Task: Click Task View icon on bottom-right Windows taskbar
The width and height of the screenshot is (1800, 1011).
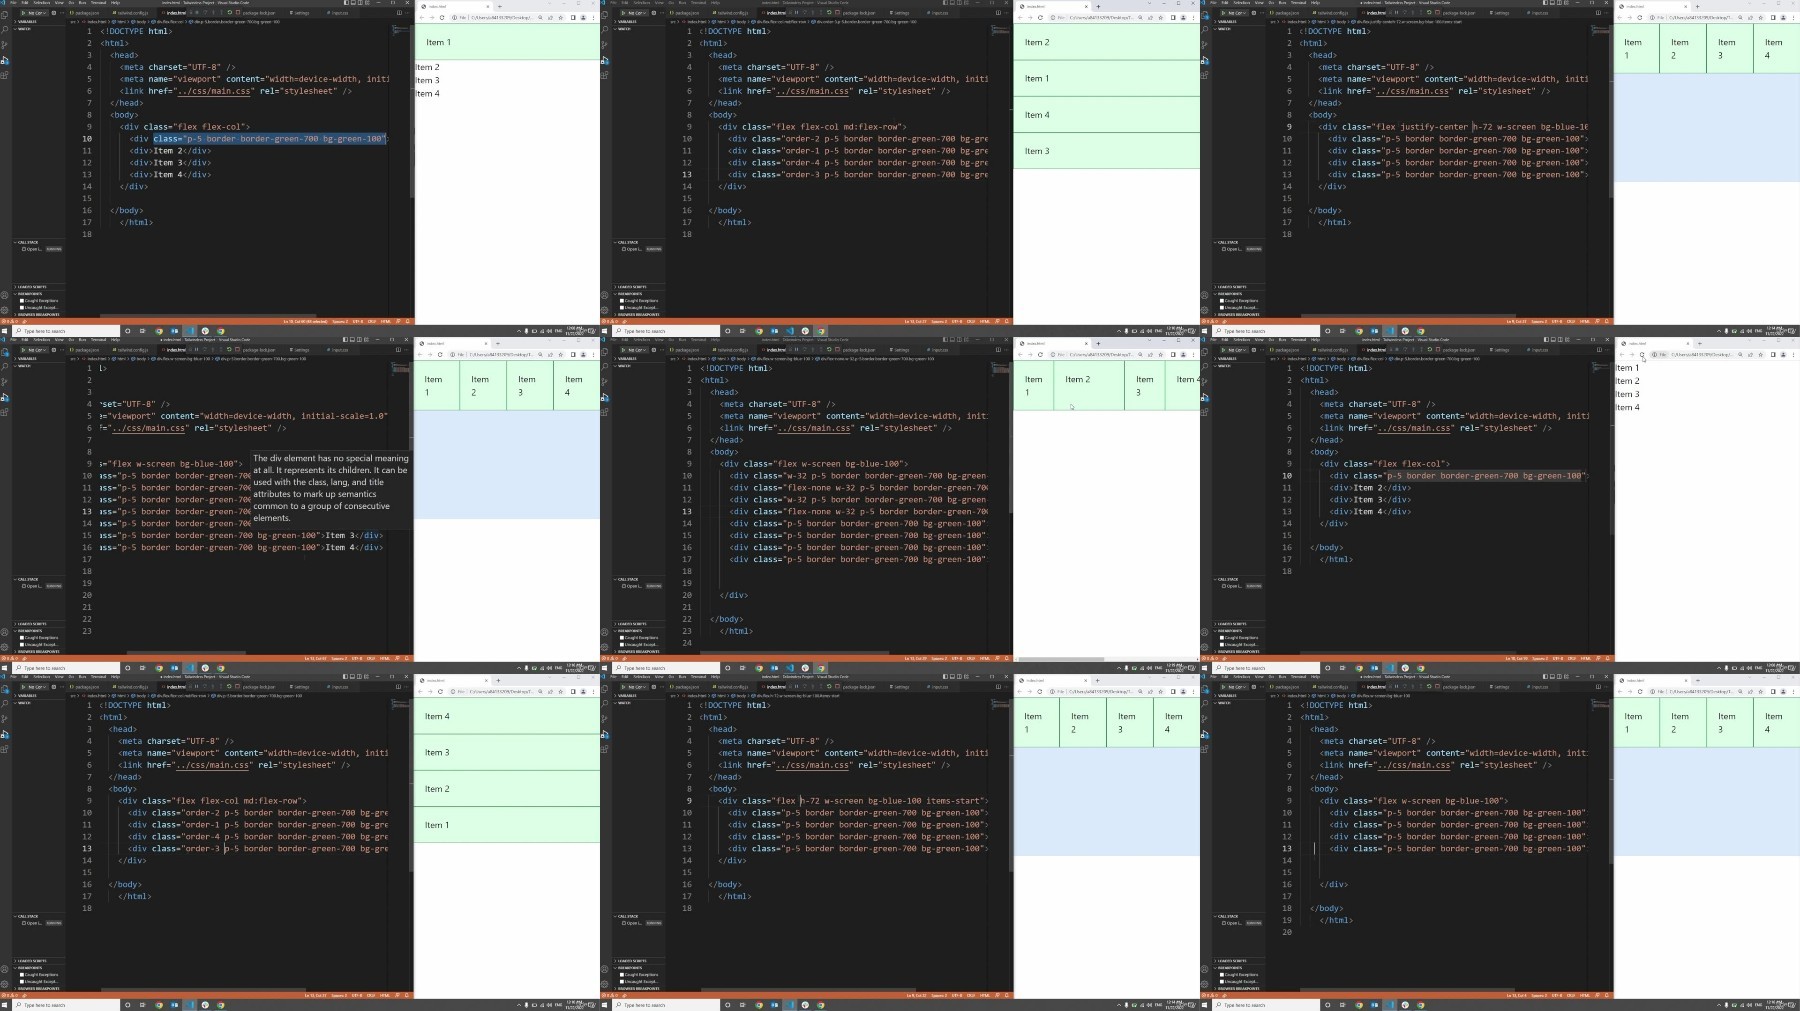Action: coord(1342,1005)
